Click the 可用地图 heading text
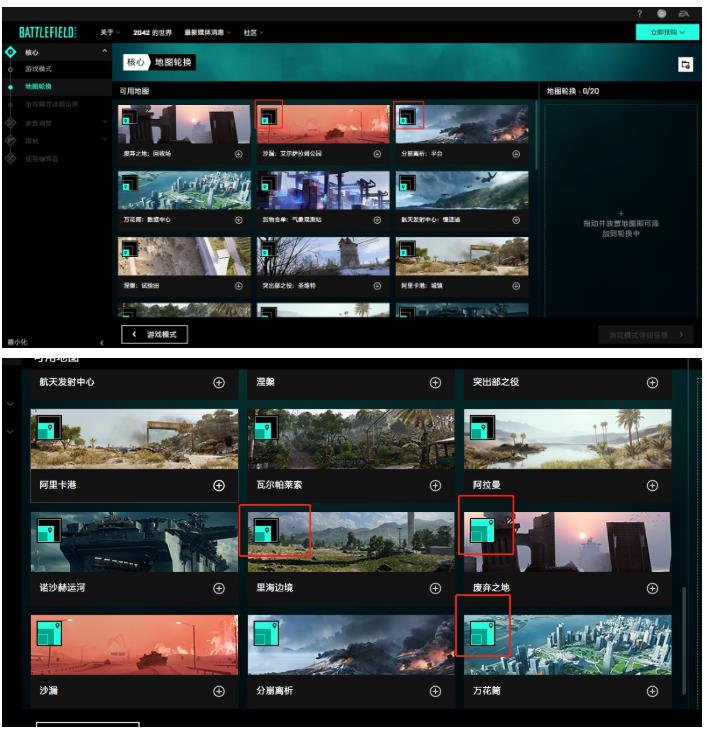This screenshot has height=732, width=707. 134,91
